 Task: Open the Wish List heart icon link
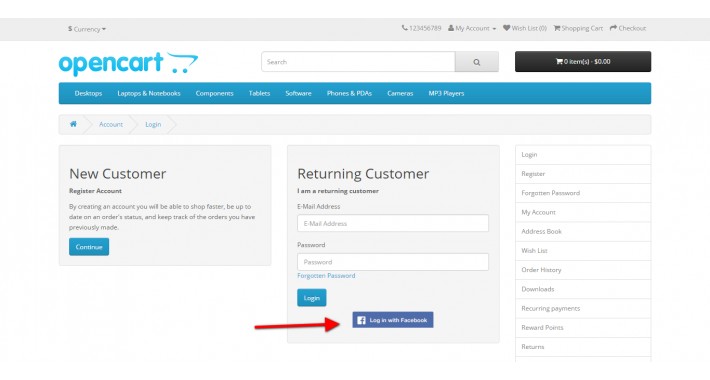point(525,28)
